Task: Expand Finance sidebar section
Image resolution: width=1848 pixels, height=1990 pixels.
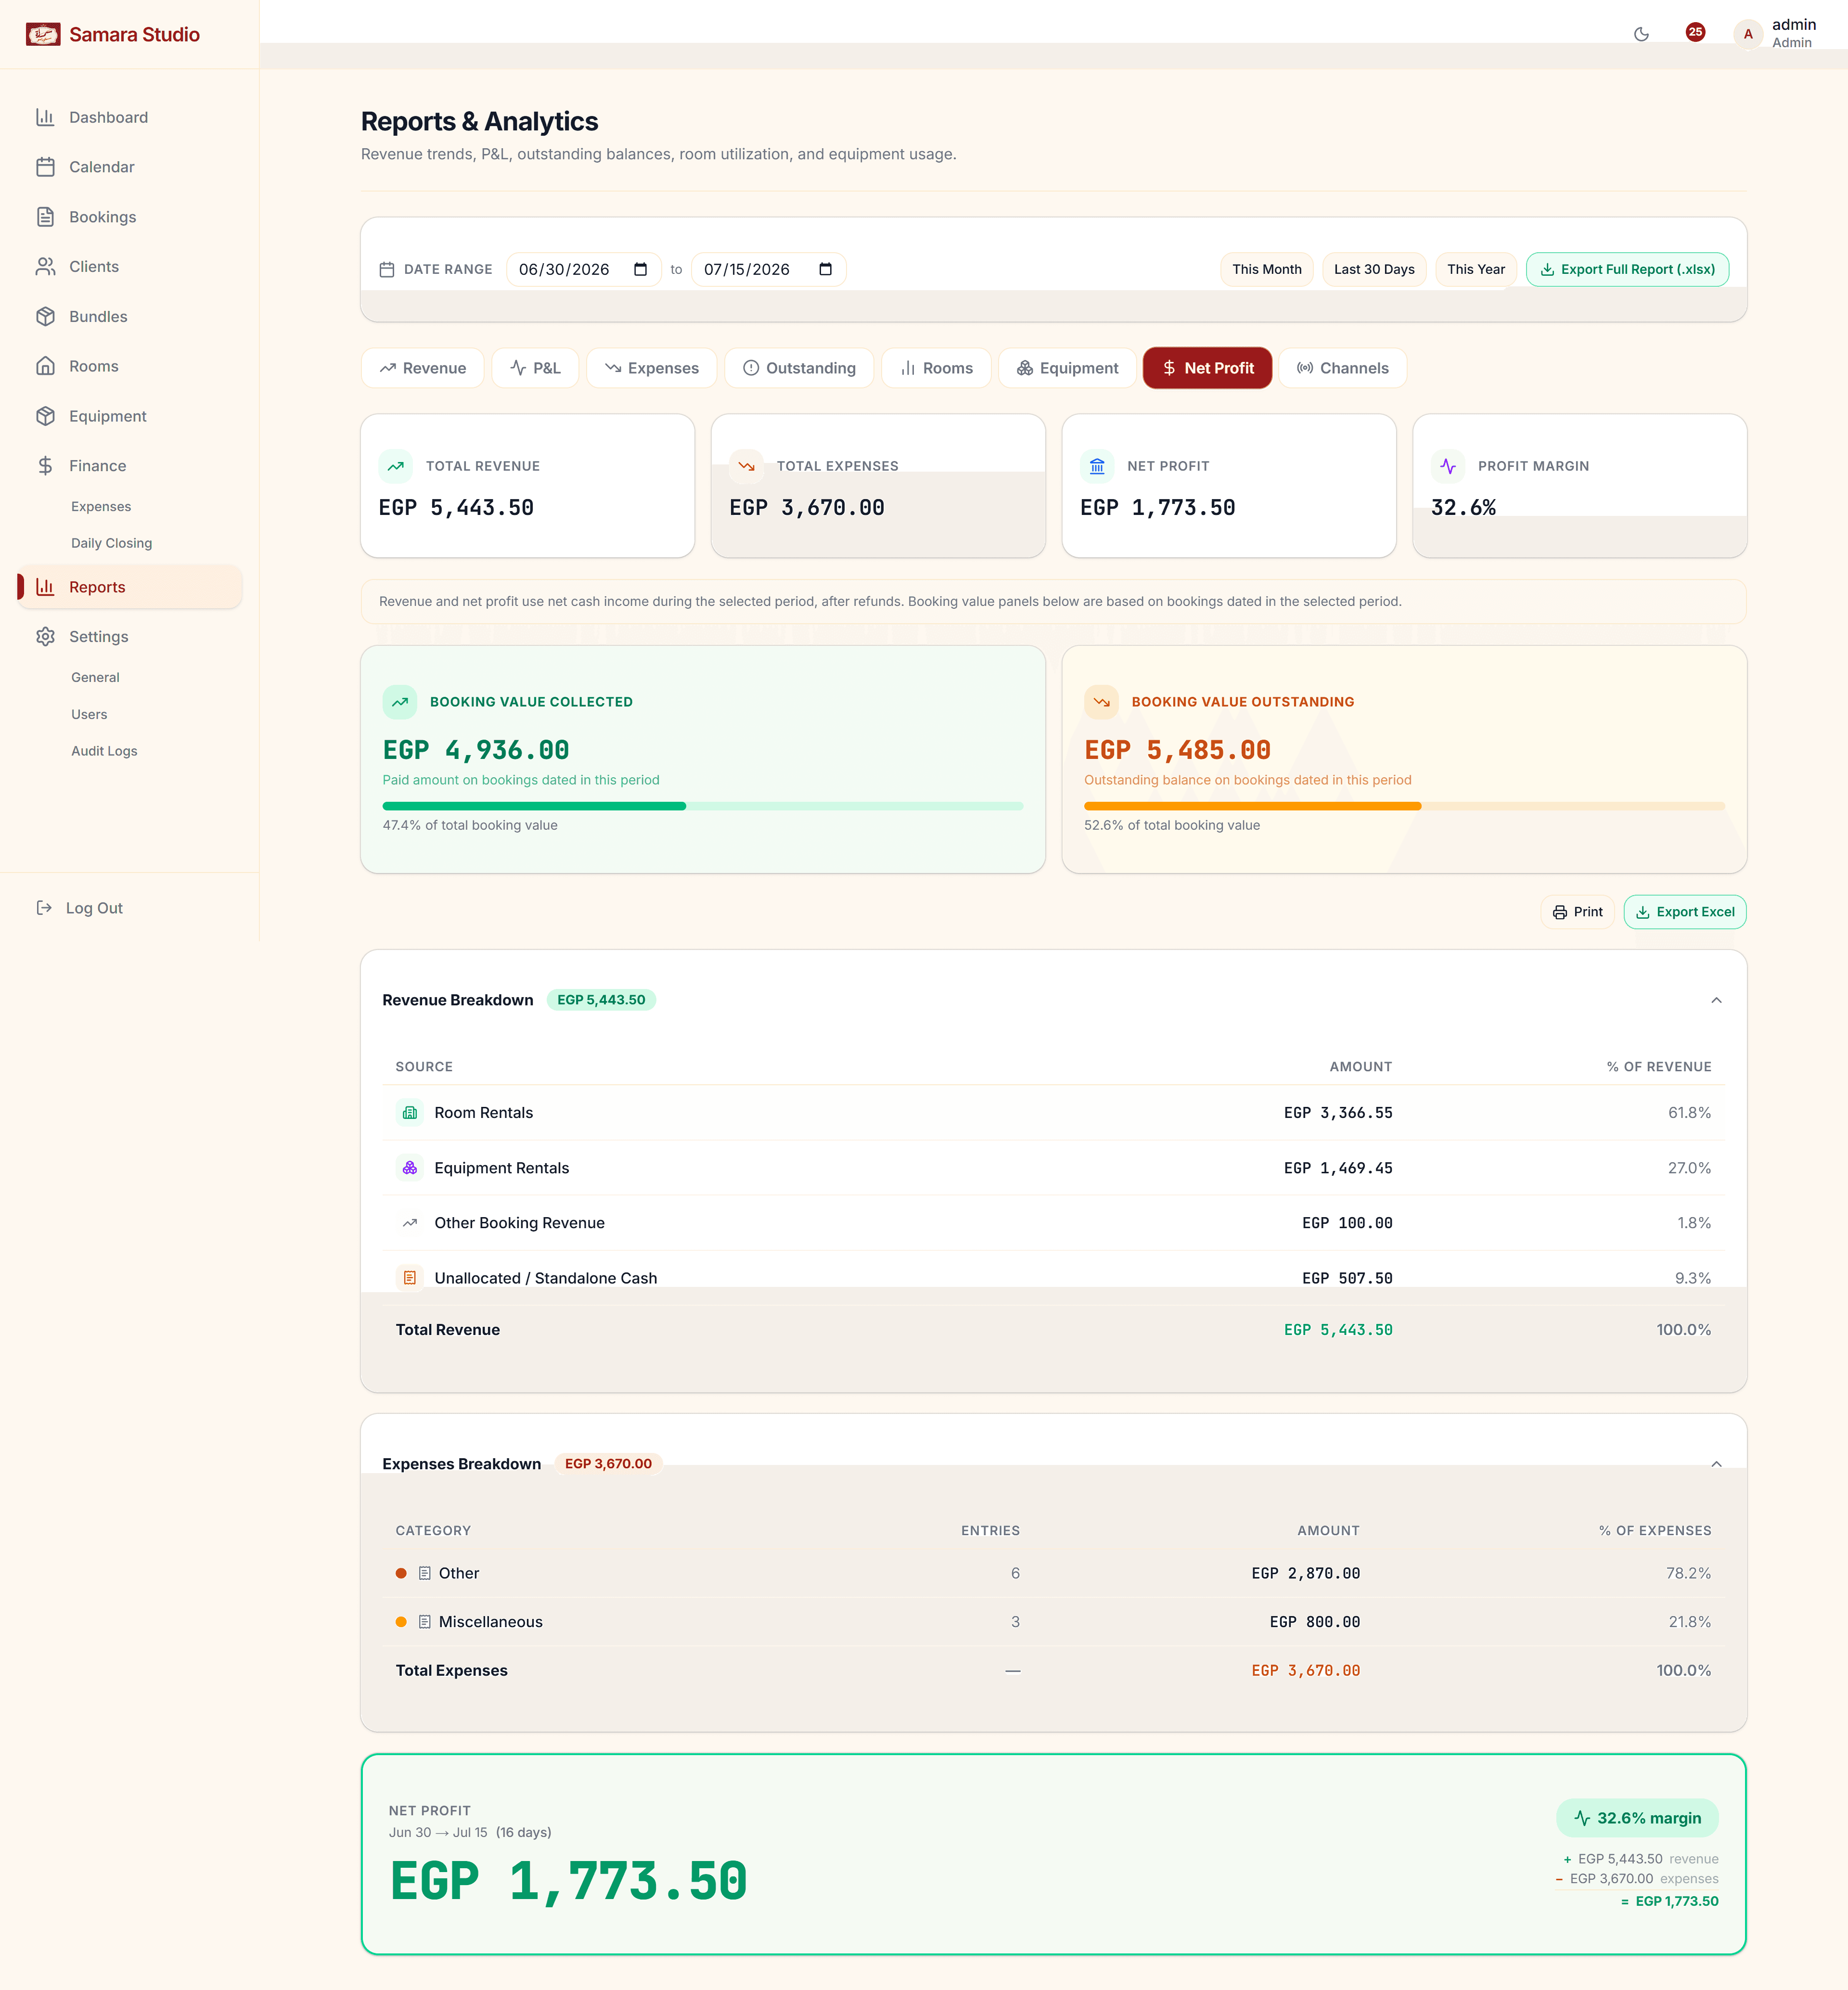Action: (x=130, y=466)
